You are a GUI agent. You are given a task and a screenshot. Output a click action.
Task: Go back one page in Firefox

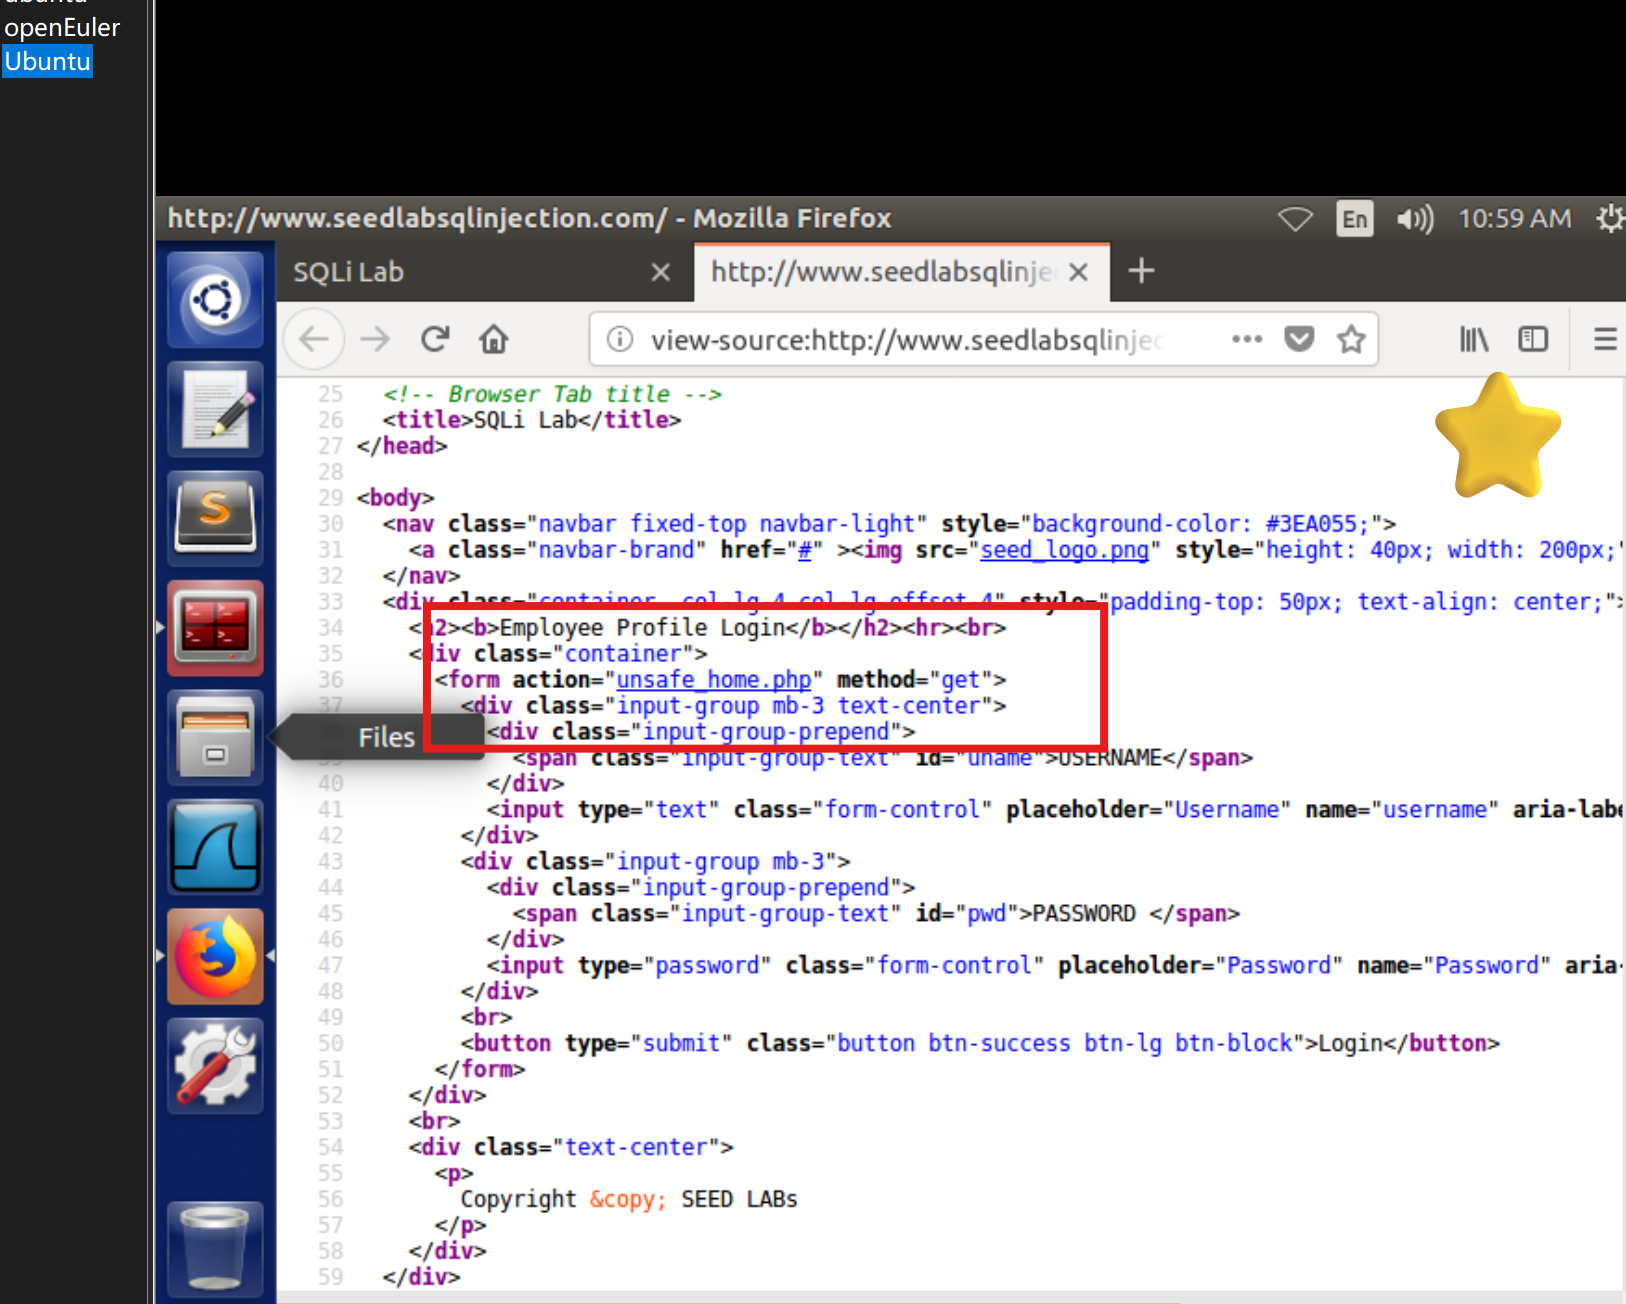[x=314, y=340]
